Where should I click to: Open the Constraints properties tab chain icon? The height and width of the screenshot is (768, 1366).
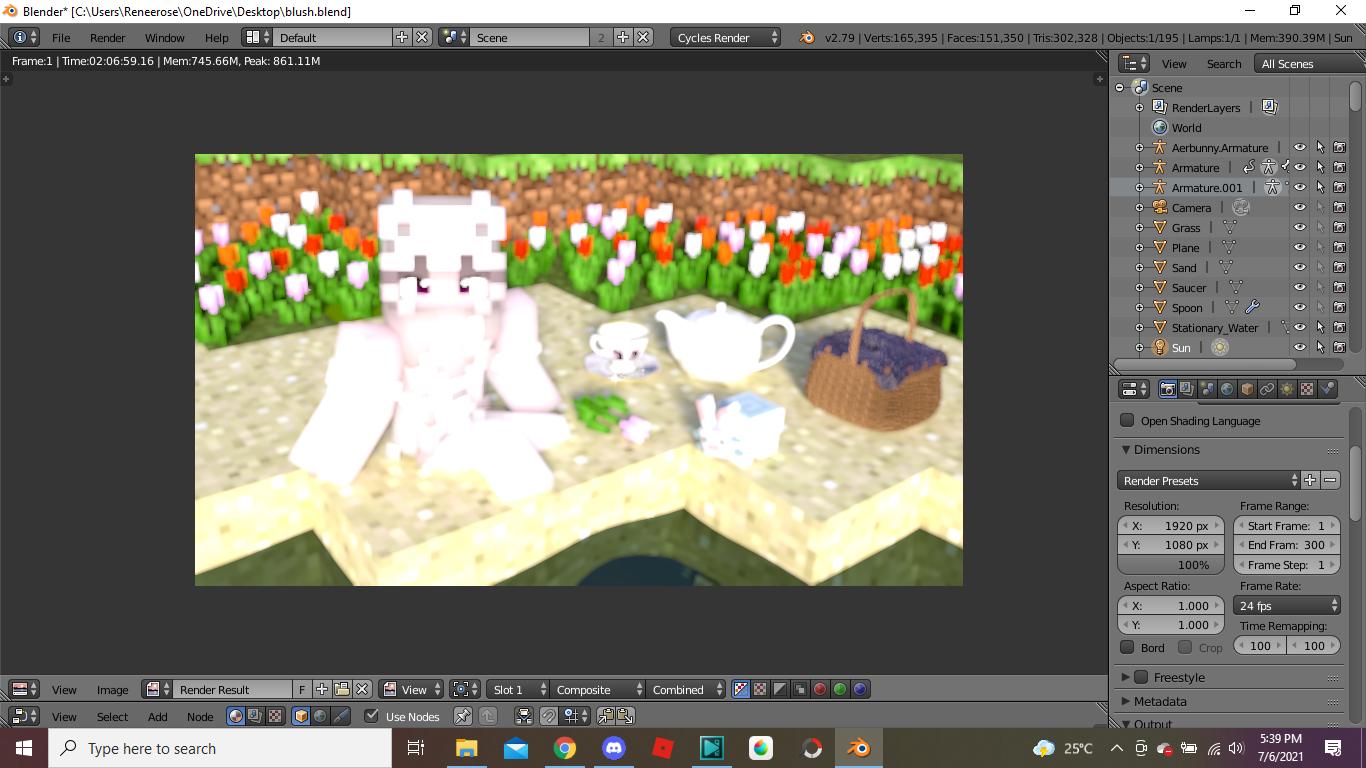1267,389
